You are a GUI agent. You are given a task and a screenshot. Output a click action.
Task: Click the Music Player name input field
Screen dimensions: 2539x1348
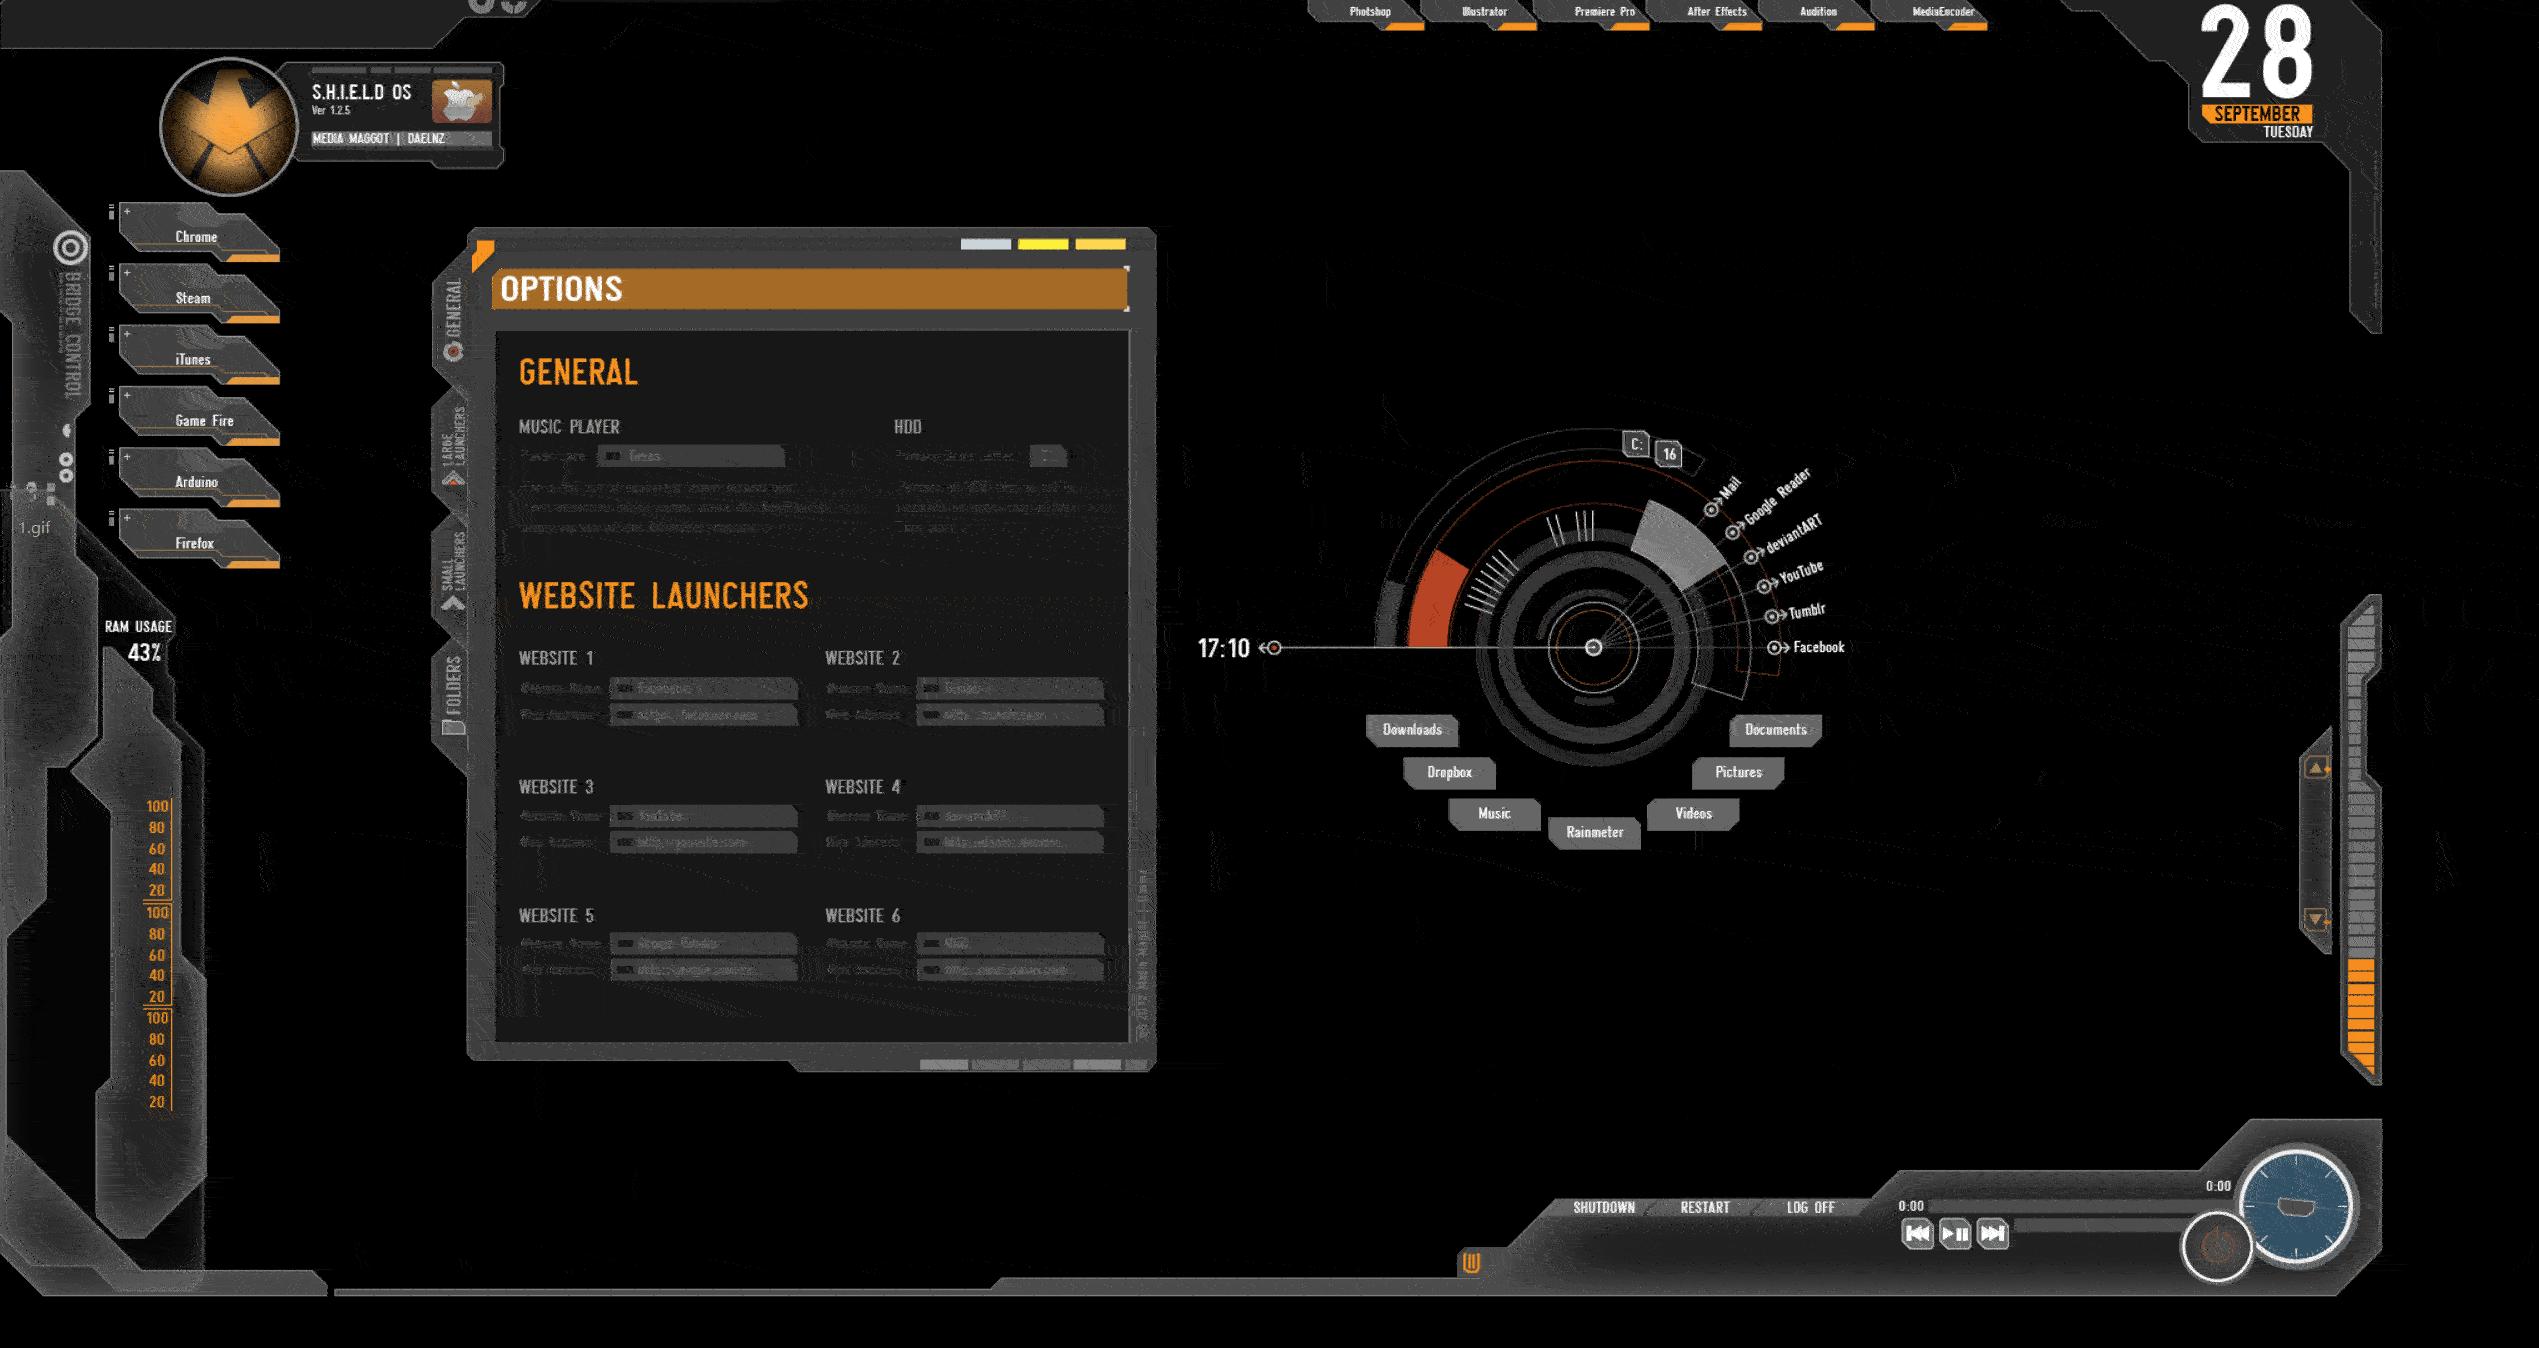click(x=691, y=456)
